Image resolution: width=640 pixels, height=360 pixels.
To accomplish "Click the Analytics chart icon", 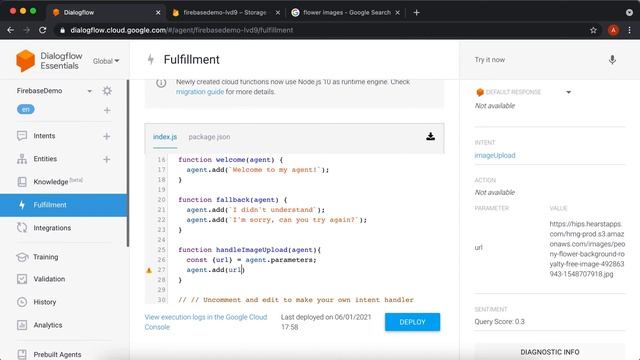I will (x=22, y=325).
